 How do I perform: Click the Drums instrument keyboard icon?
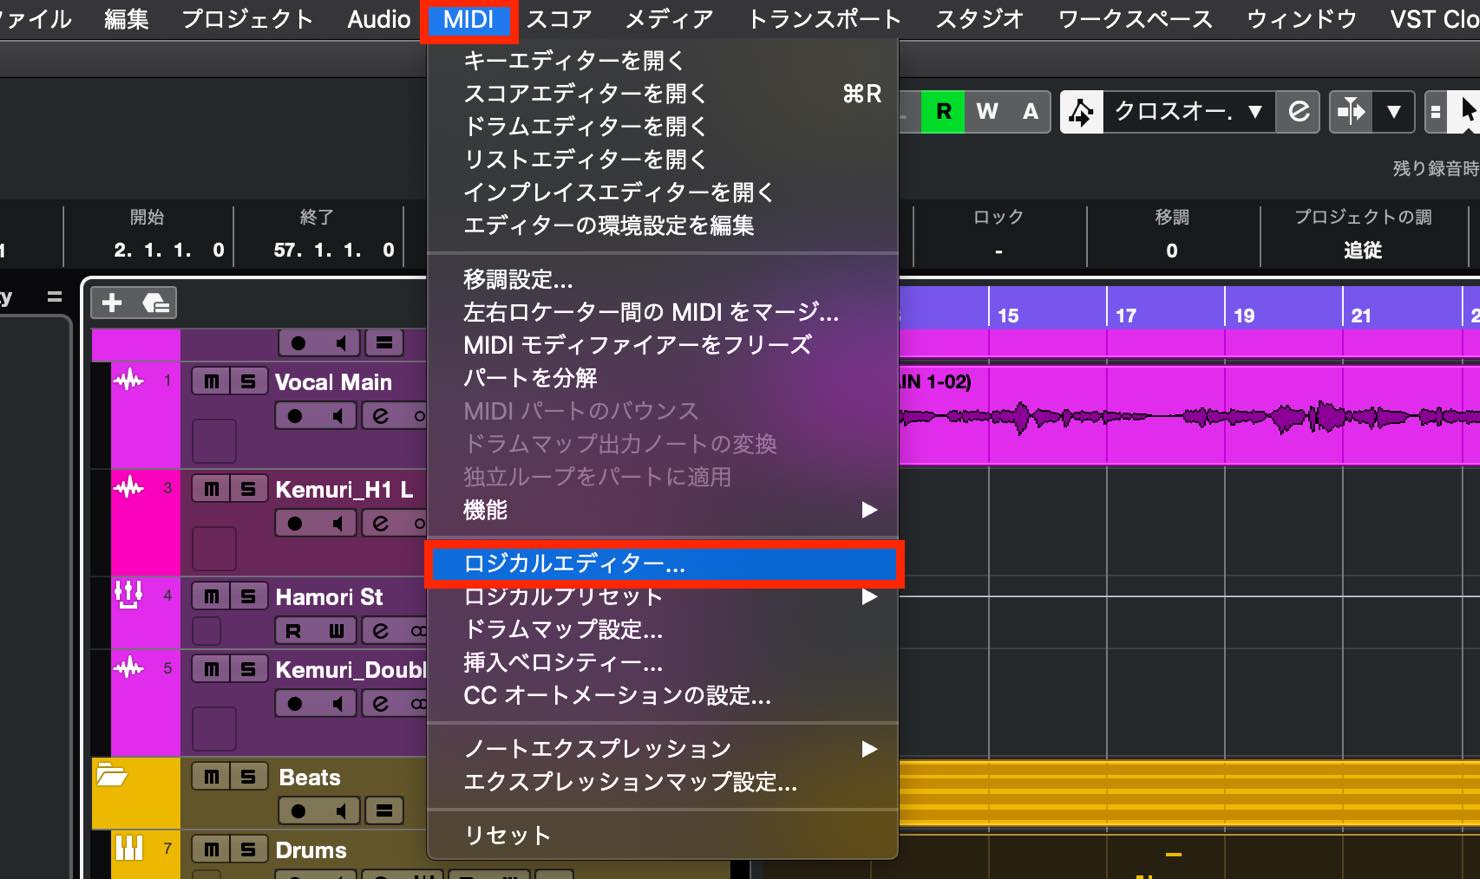tap(129, 849)
